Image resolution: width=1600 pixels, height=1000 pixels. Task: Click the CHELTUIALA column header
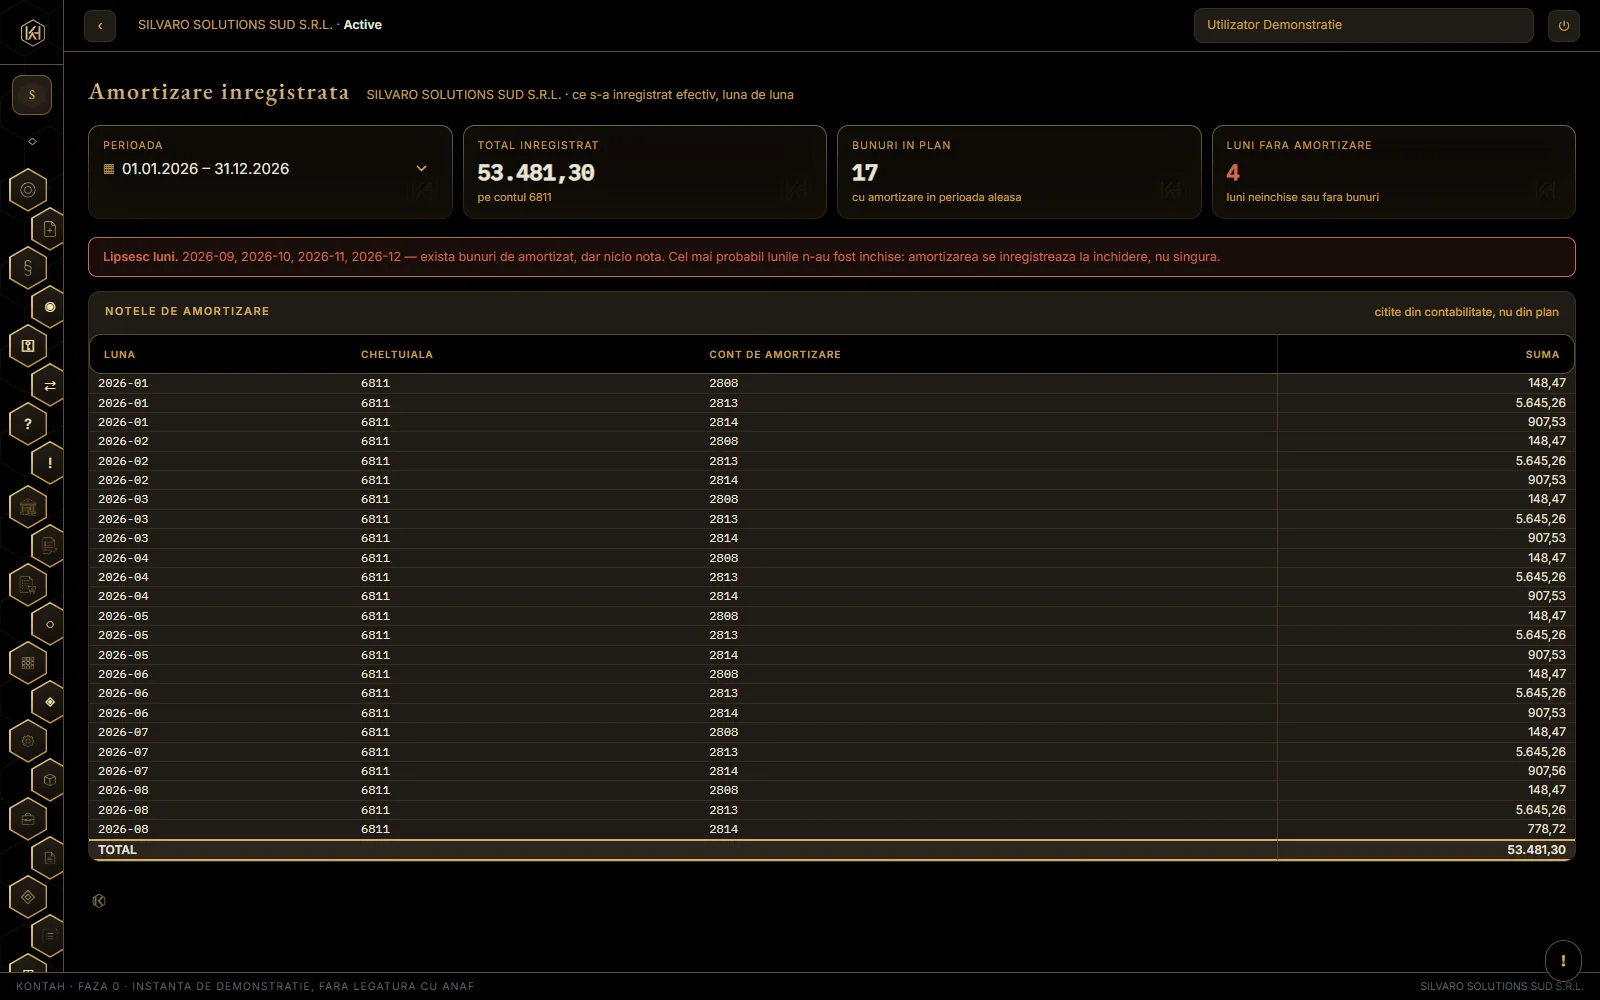click(397, 355)
